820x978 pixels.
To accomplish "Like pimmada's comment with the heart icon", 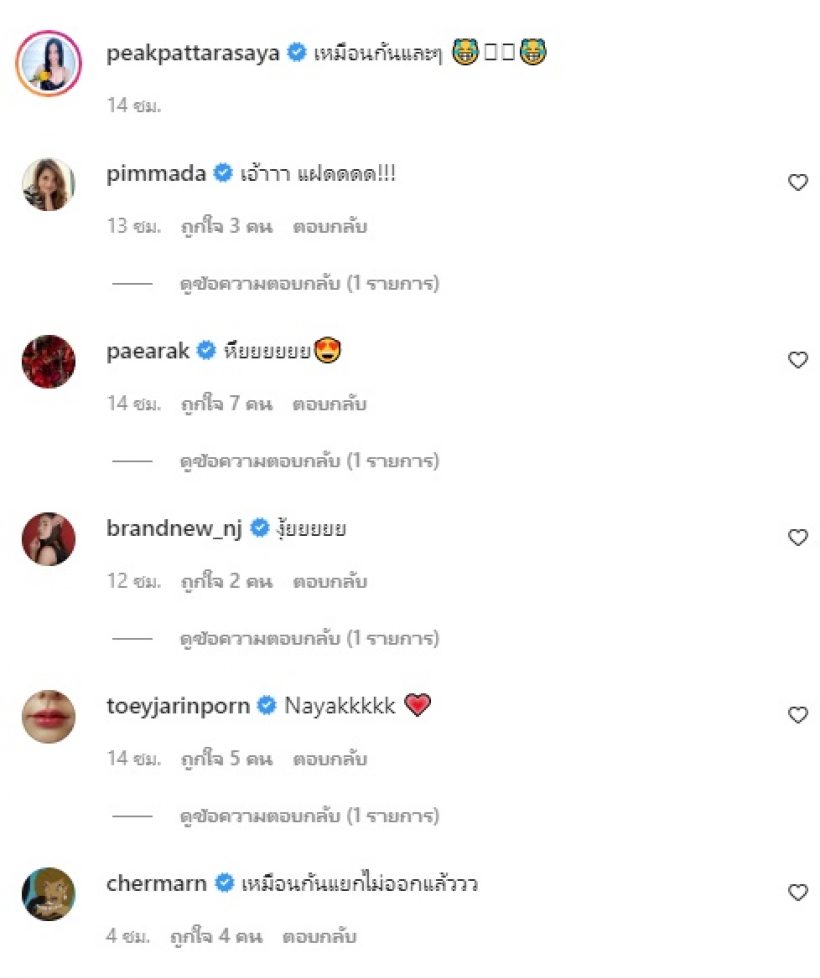I will [798, 182].
